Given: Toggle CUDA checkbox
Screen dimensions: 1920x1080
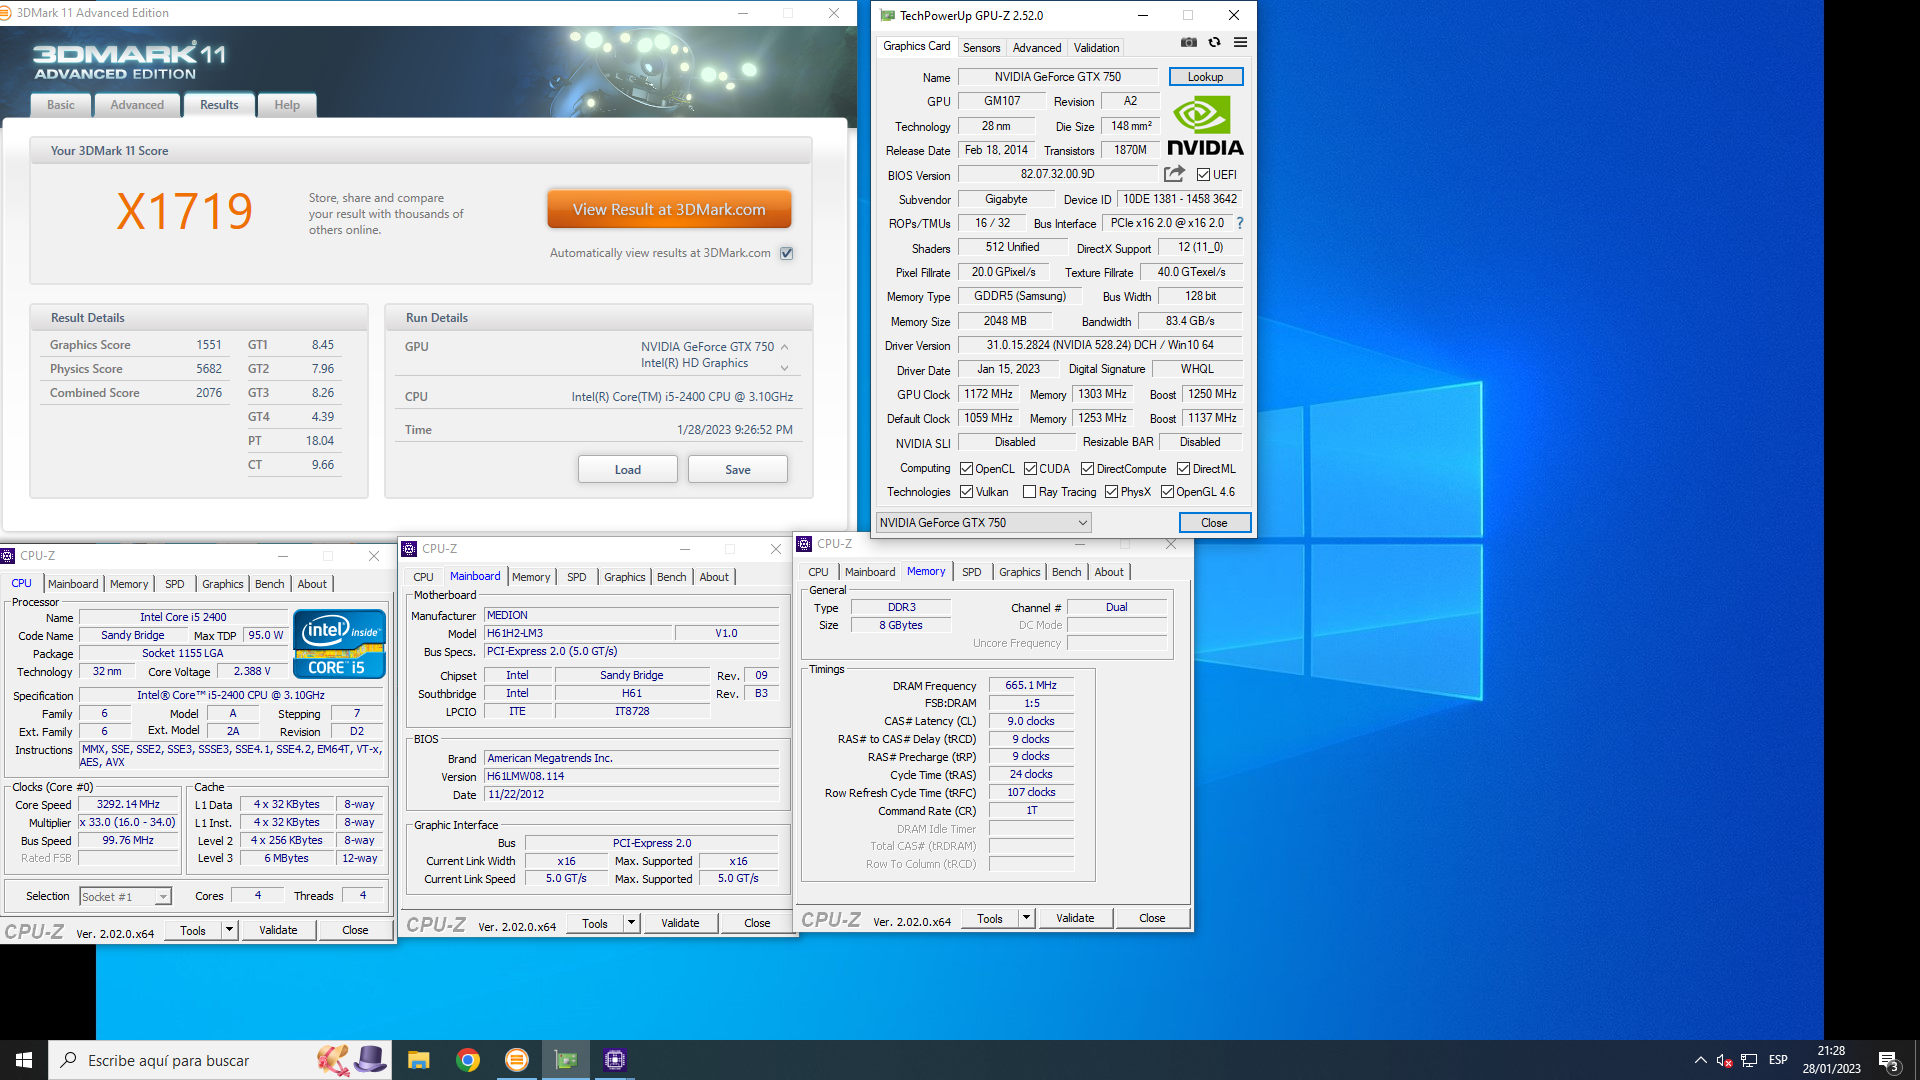Looking at the screenshot, I should pos(1030,468).
